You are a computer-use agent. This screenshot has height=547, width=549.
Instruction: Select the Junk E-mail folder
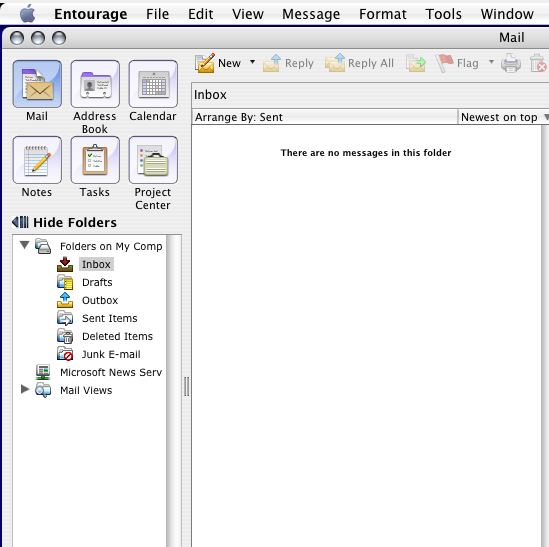tap(111, 354)
